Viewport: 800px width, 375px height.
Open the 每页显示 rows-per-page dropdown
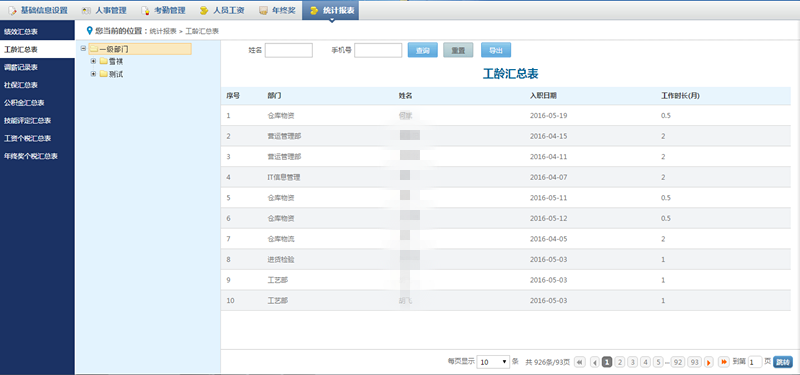coord(493,362)
